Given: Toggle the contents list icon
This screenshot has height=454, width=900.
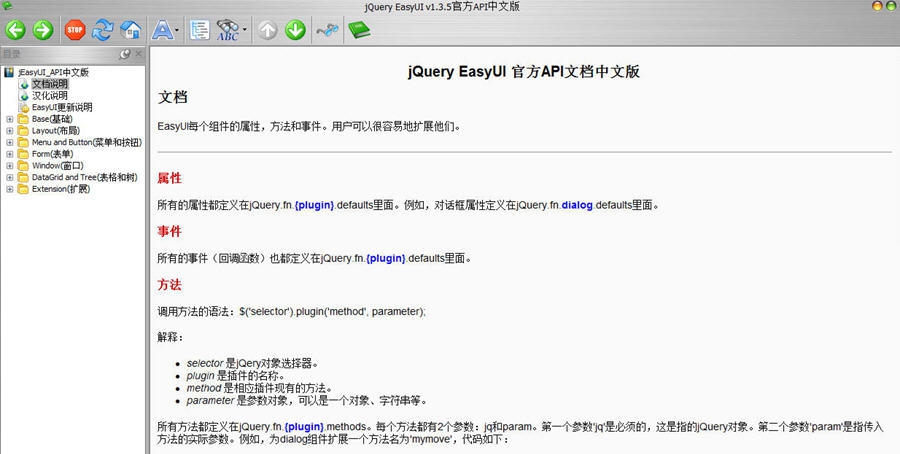Looking at the screenshot, I should tap(200, 30).
